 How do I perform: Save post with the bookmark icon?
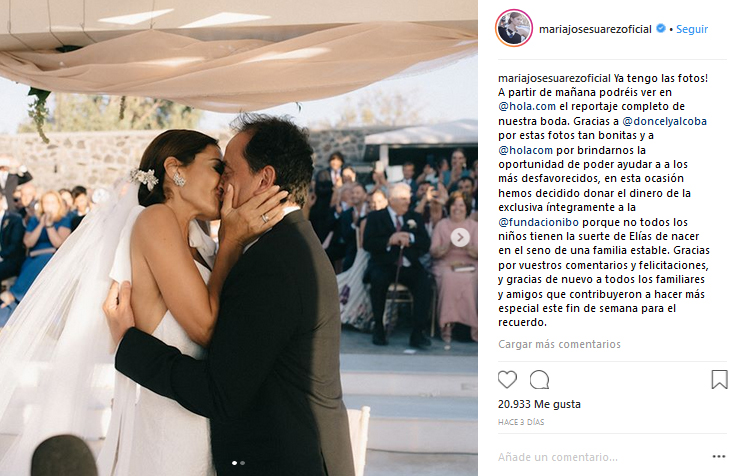(719, 379)
